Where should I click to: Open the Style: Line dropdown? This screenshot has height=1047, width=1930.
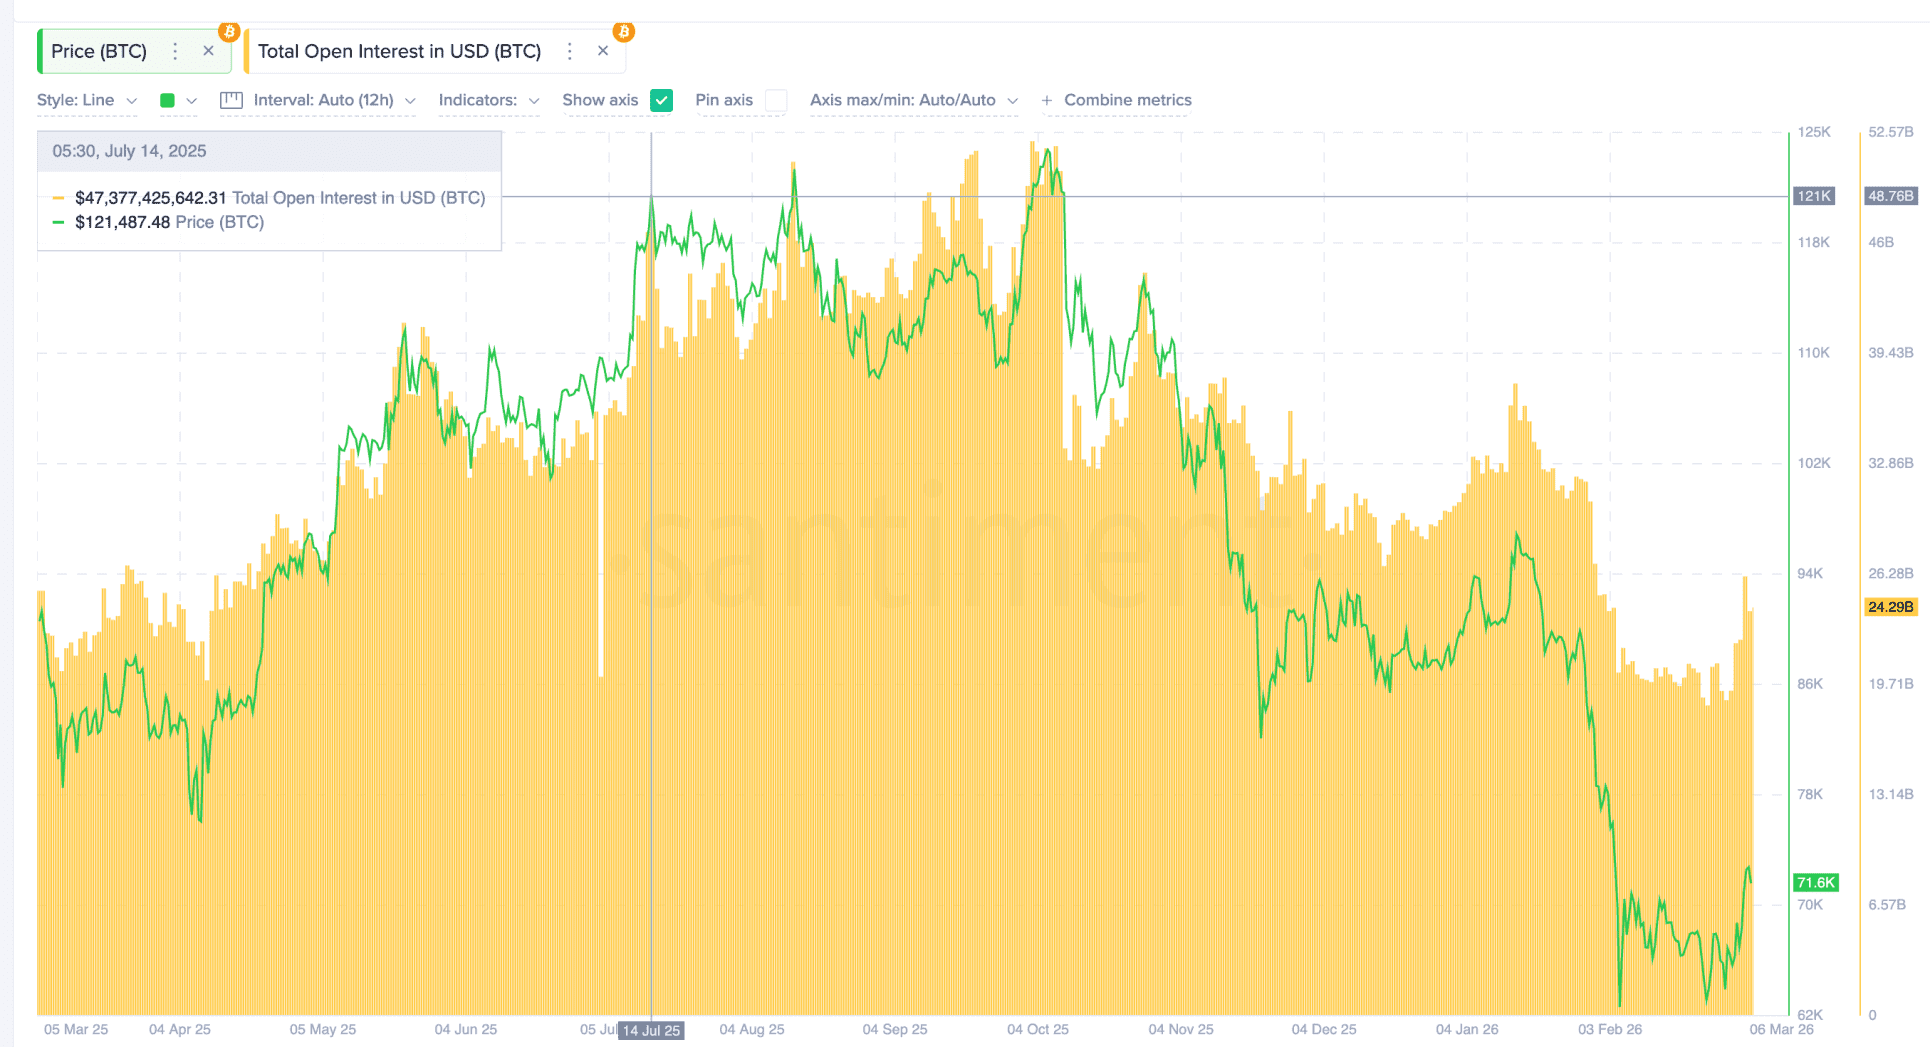[86, 100]
